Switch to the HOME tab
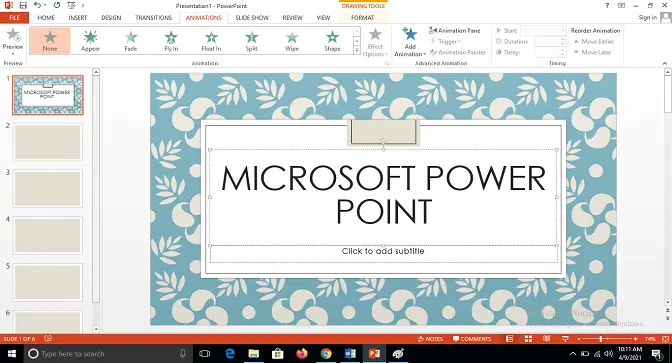The width and height of the screenshot is (672, 363). pos(46,18)
